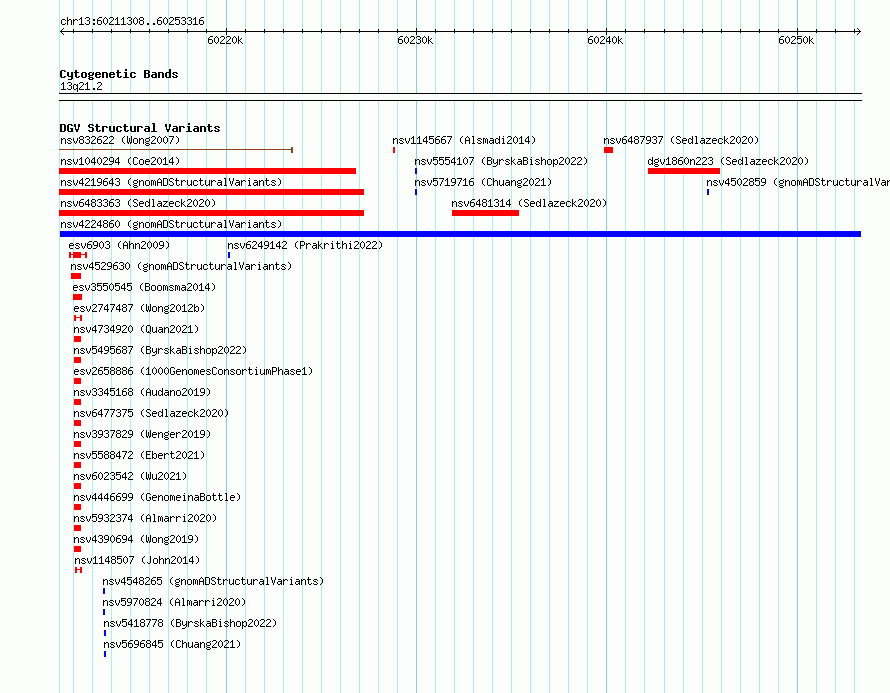Click nsv6483363 (Sedlazeck2020) label
The width and height of the screenshot is (890, 693).
(138, 203)
